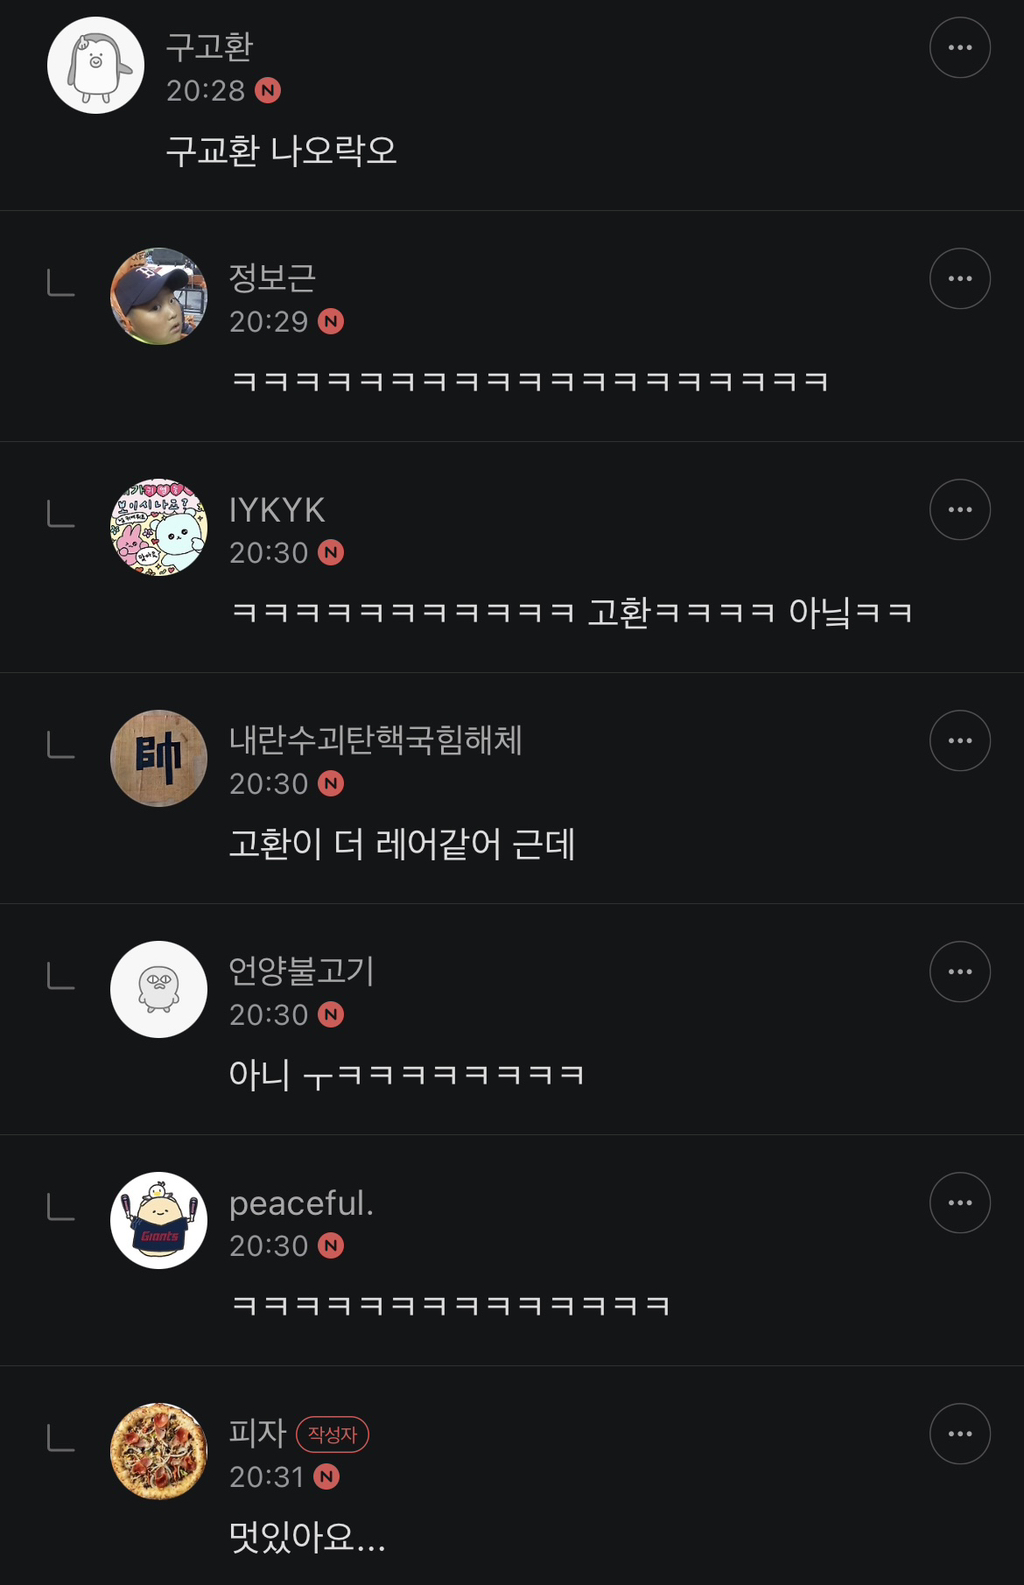Tap the 帥 character profile picture
This screenshot has height=1585, width=1024.
[158, 758]
